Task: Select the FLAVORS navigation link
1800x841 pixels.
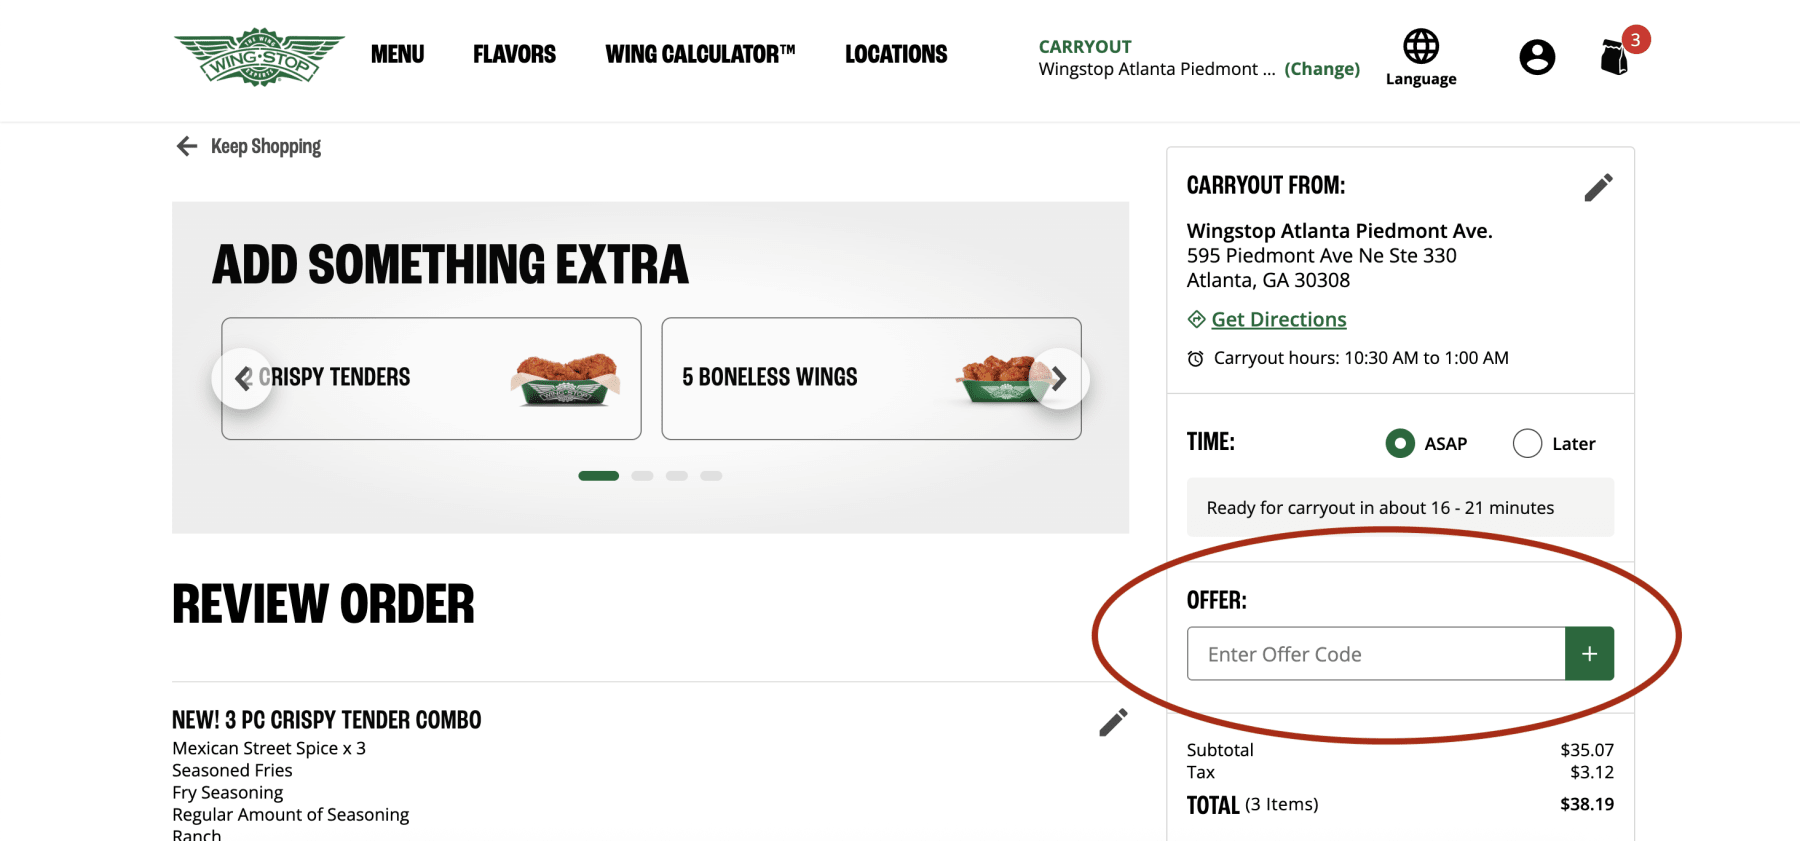Action: pos(514,54)
